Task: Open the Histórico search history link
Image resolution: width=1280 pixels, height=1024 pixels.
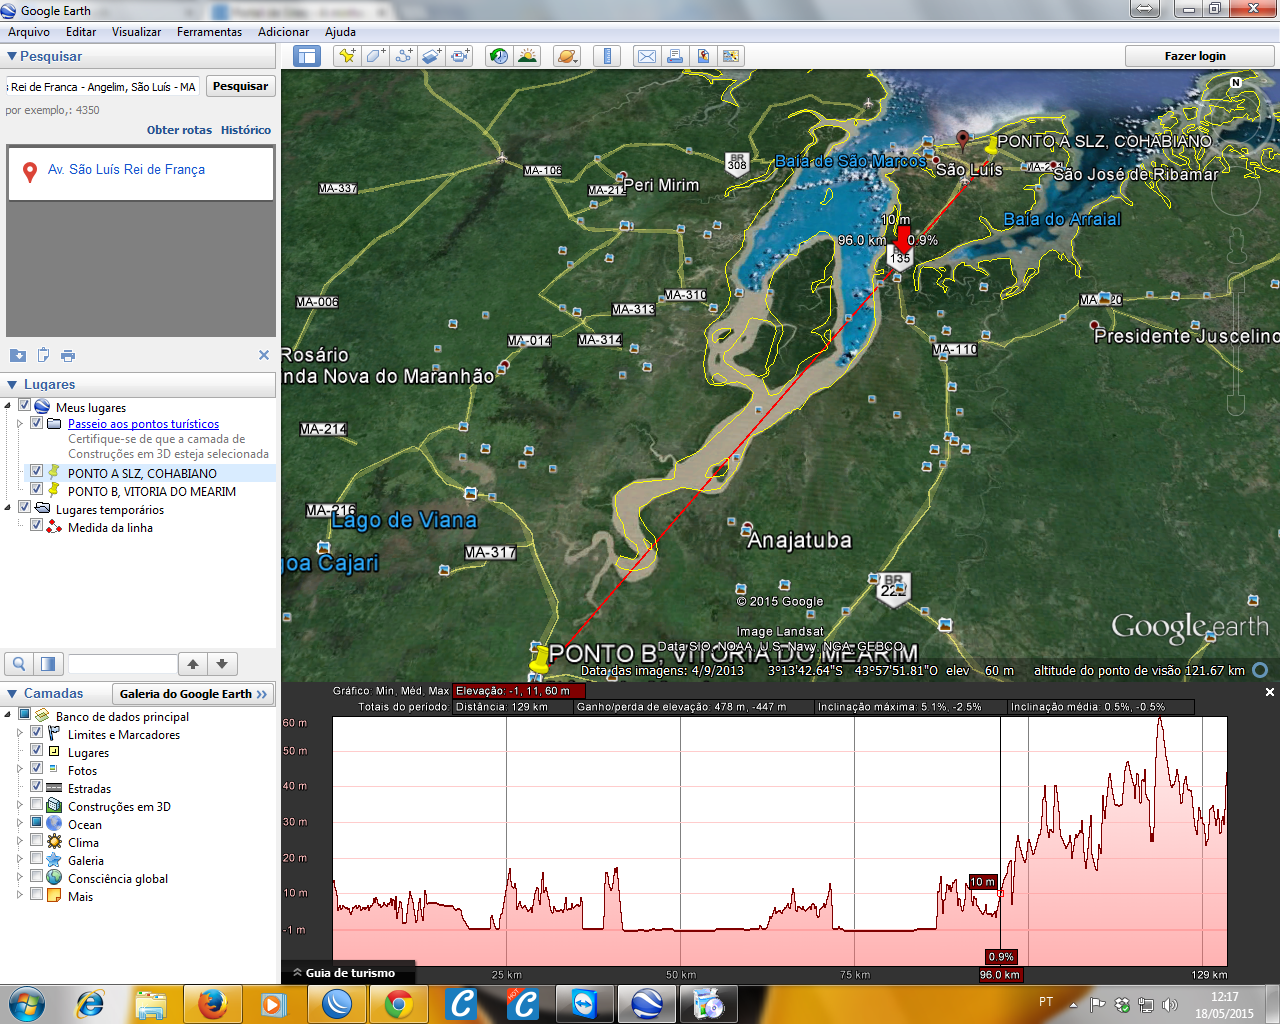Action: tap(246, 130)
